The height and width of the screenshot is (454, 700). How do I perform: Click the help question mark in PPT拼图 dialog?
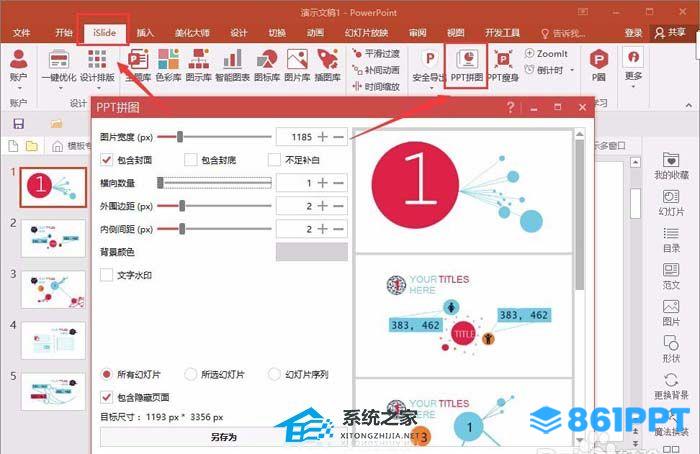point(510,107)
